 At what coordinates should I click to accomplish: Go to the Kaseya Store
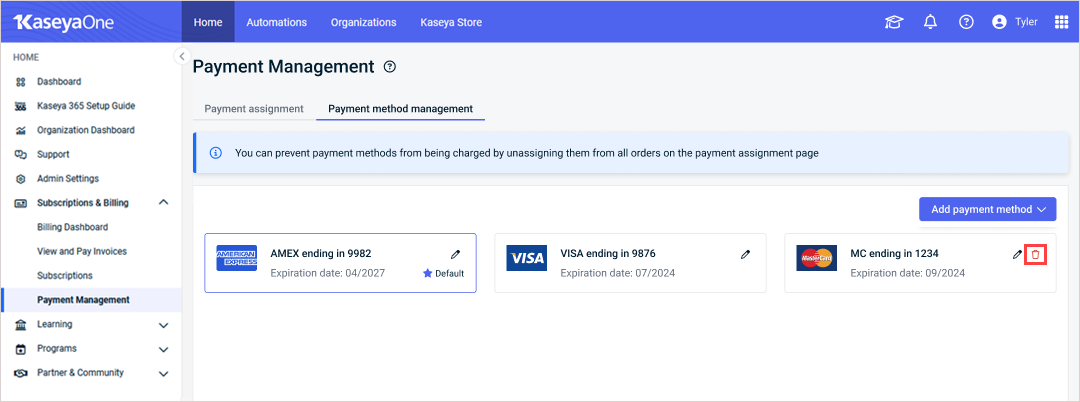[451, 22]
